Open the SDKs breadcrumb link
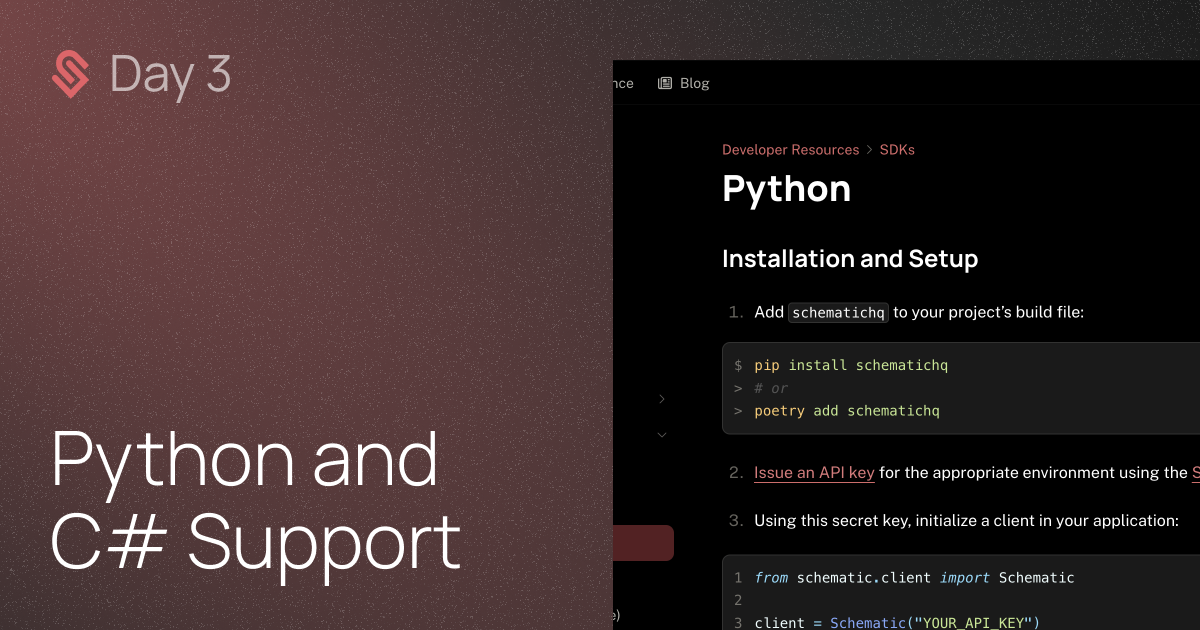The image size is (1200, 630). pos(897,149)
